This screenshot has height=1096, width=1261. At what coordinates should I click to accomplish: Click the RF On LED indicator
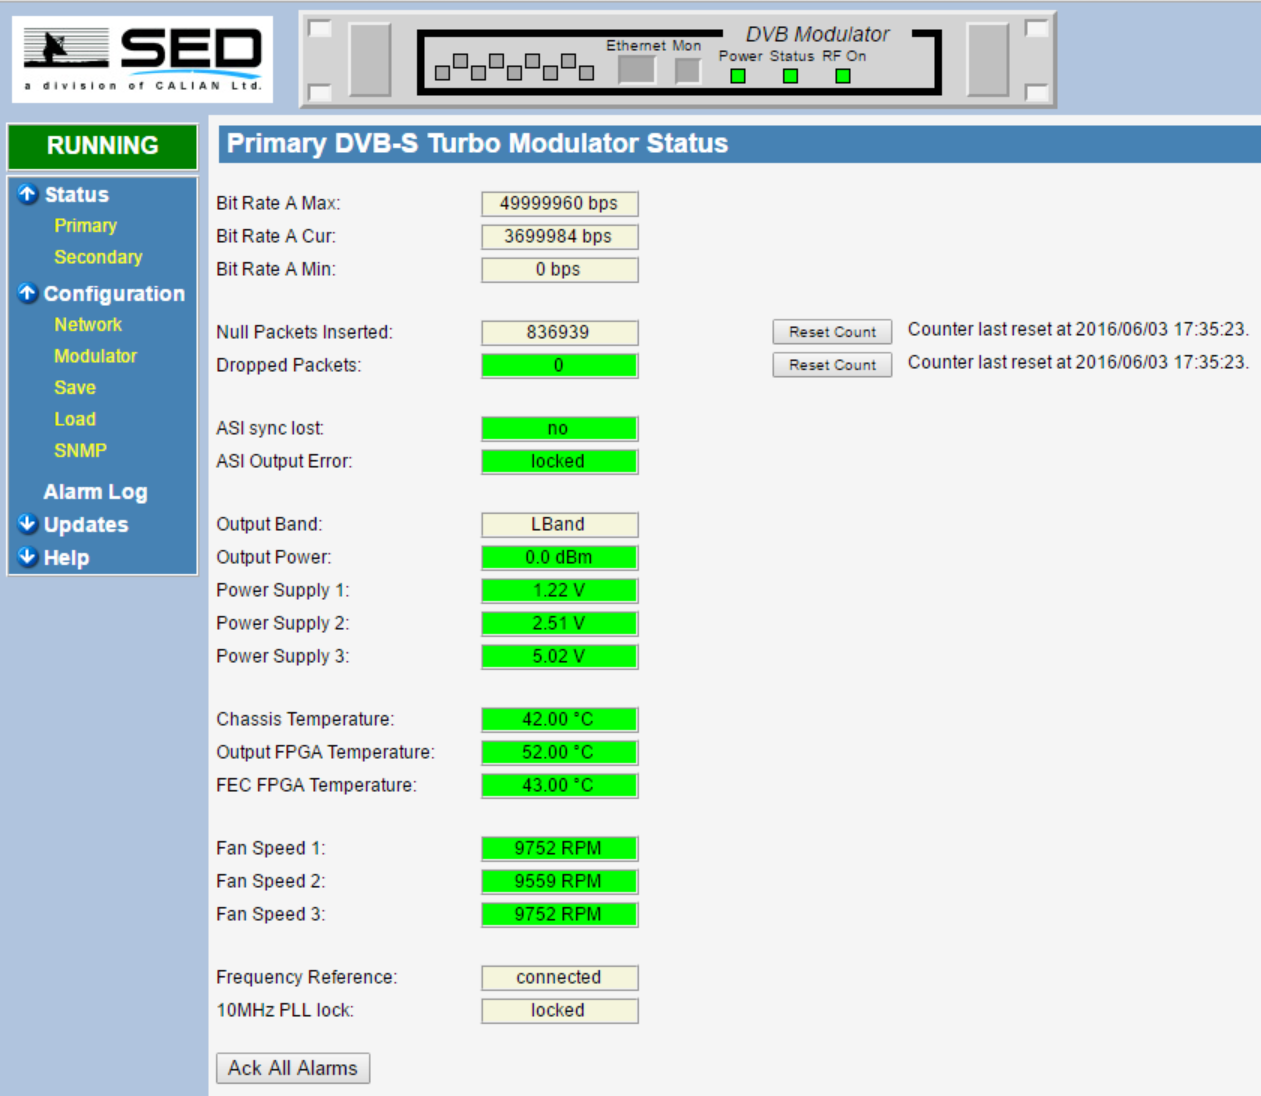843,76
